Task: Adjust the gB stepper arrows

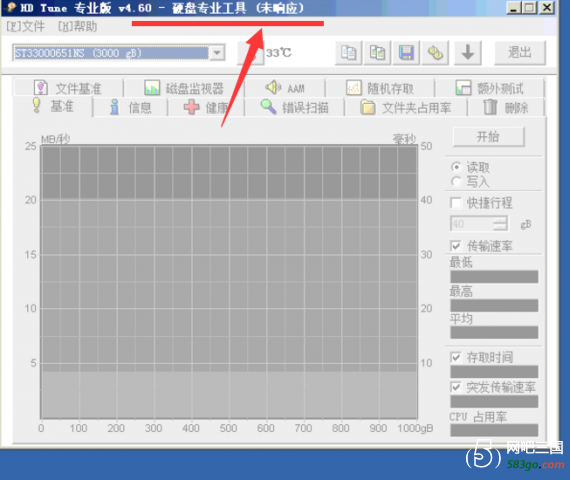Action: pyautogui.click(x=500, y=224)
